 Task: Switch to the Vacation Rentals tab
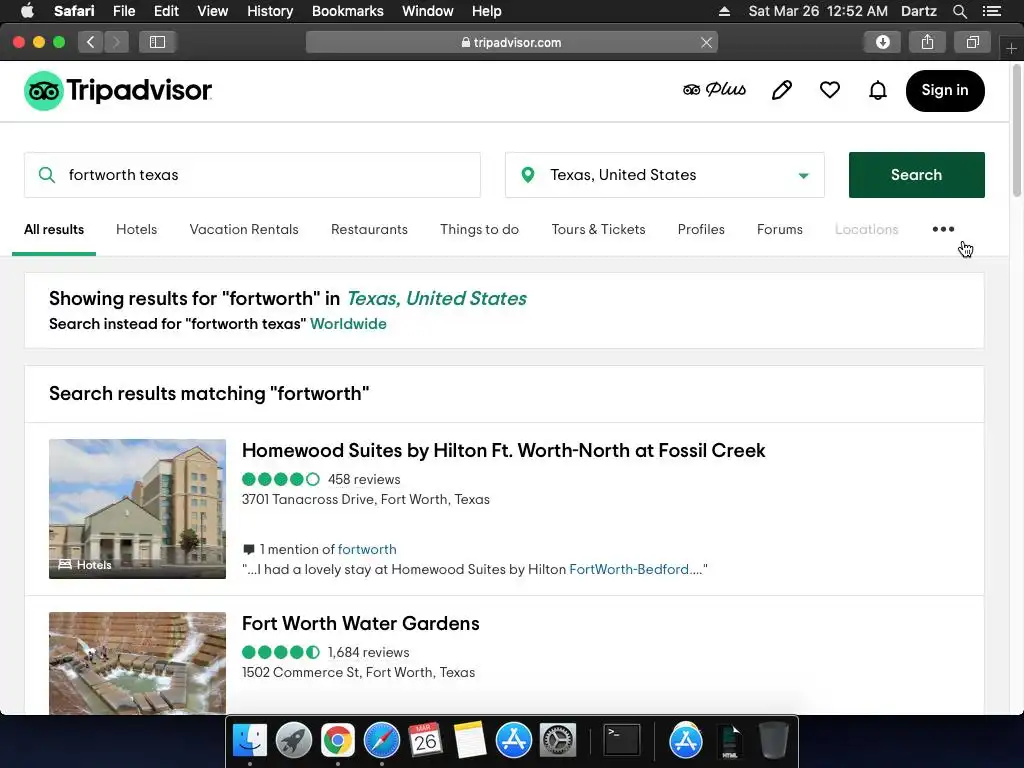pos(244,229)
